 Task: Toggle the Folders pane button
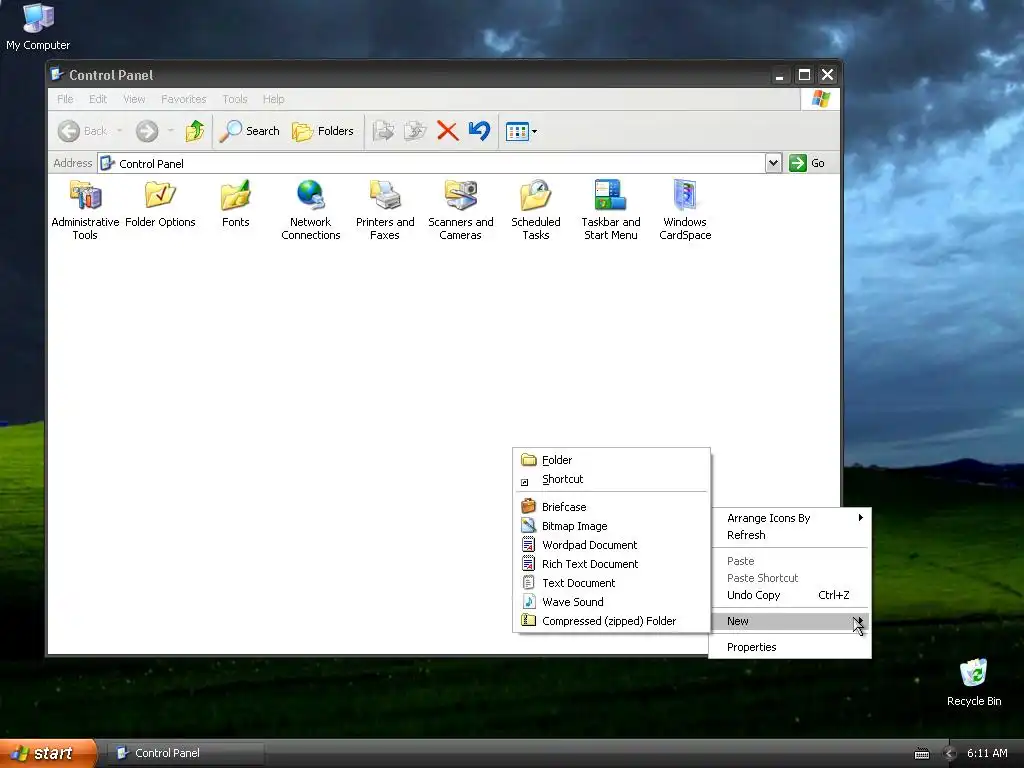click(323, 131)
